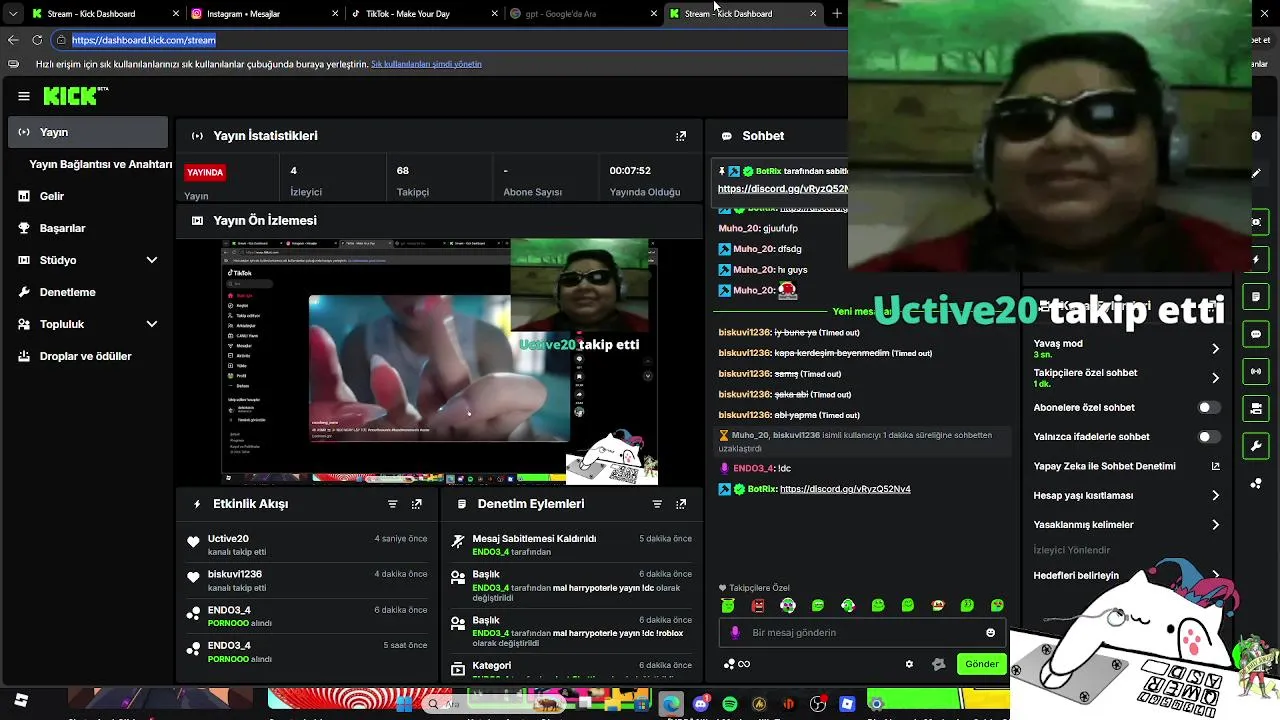Open Yayın Bağlantısı ve Anahtarı
Screen dimensions: 1280x720
101,164
